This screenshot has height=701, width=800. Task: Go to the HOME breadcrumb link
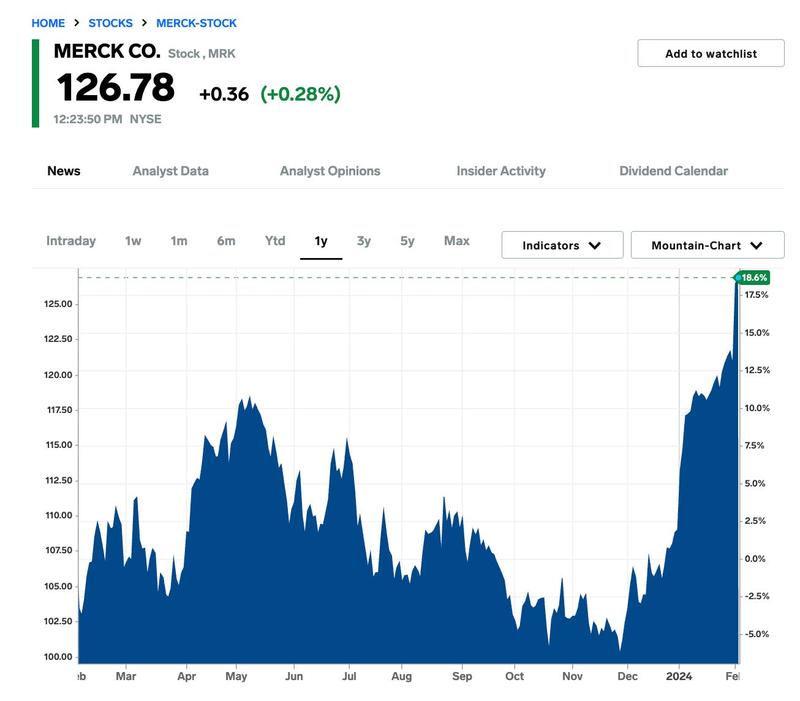click(48, 23)
